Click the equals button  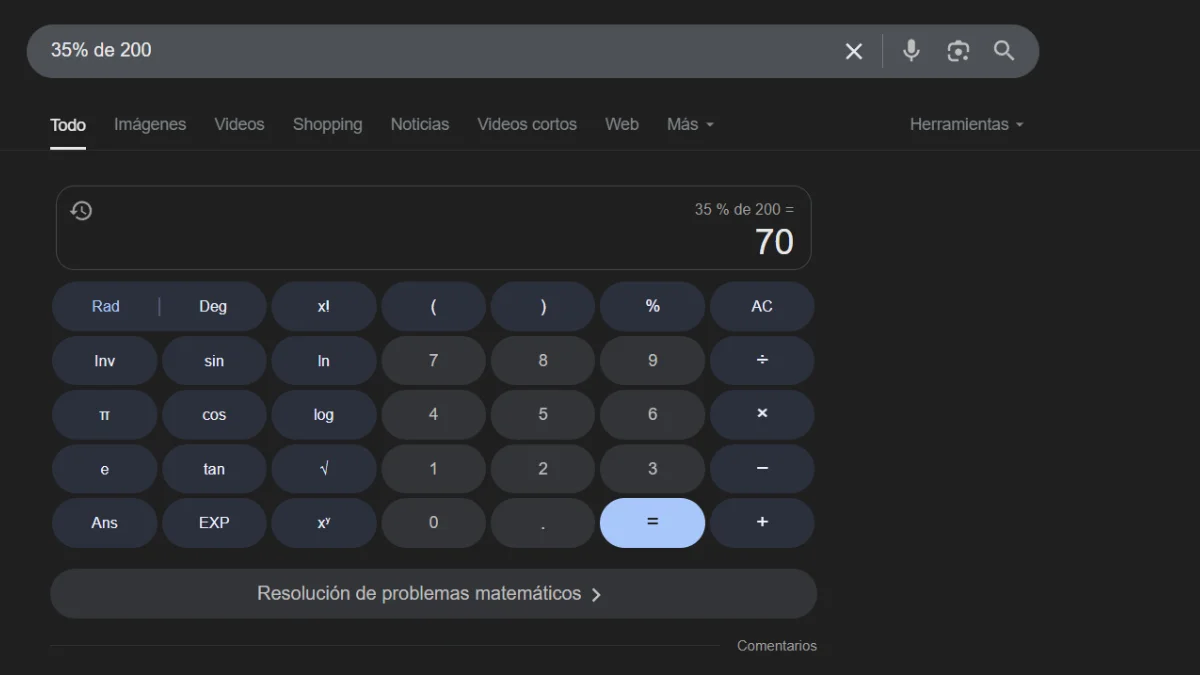pyautogui.click(x=652, y=523)
